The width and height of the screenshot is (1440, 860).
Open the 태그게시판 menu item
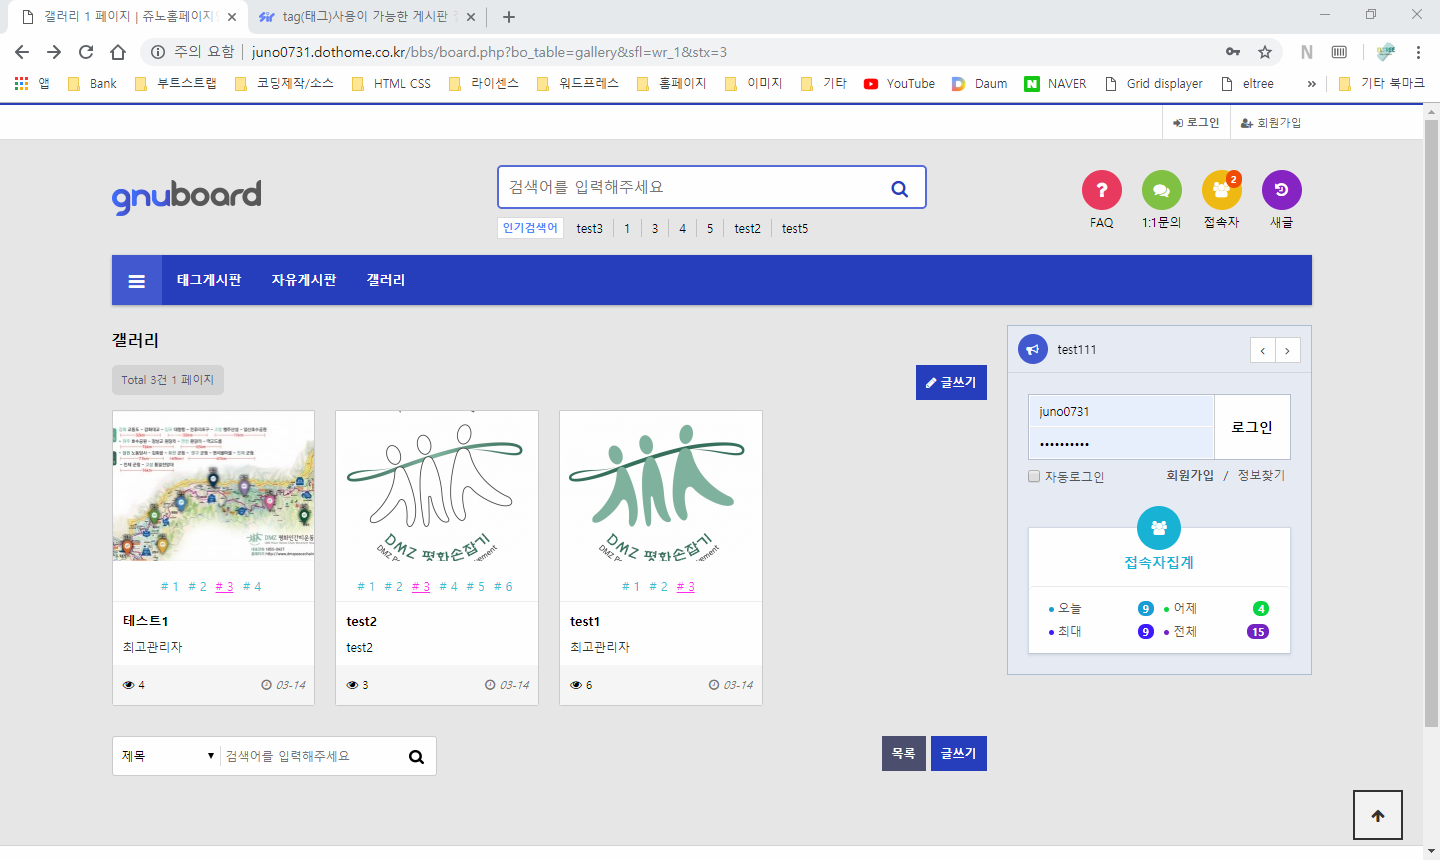(x=209, y=280)
